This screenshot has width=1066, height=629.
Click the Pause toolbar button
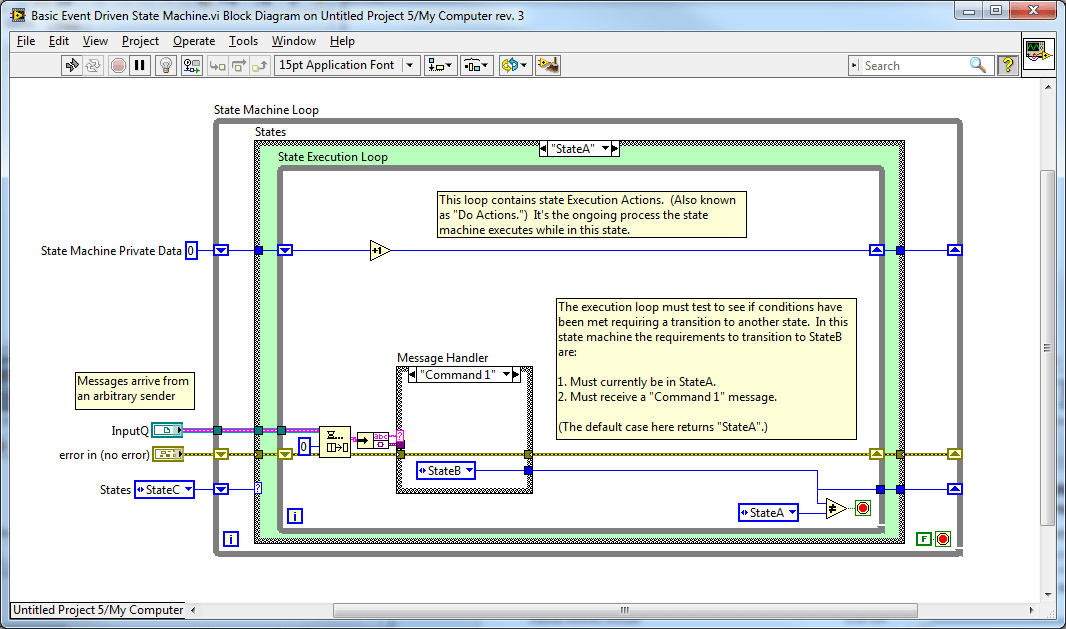pos(140,65)
